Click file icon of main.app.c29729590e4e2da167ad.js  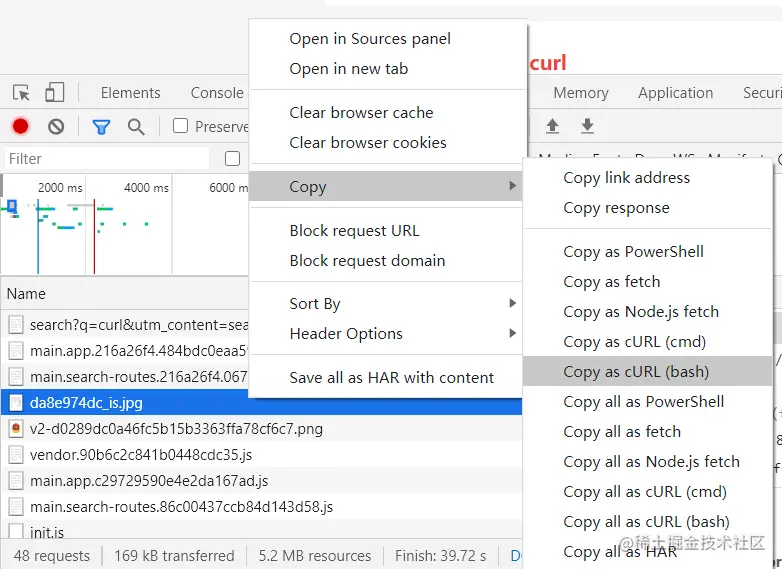16,480
